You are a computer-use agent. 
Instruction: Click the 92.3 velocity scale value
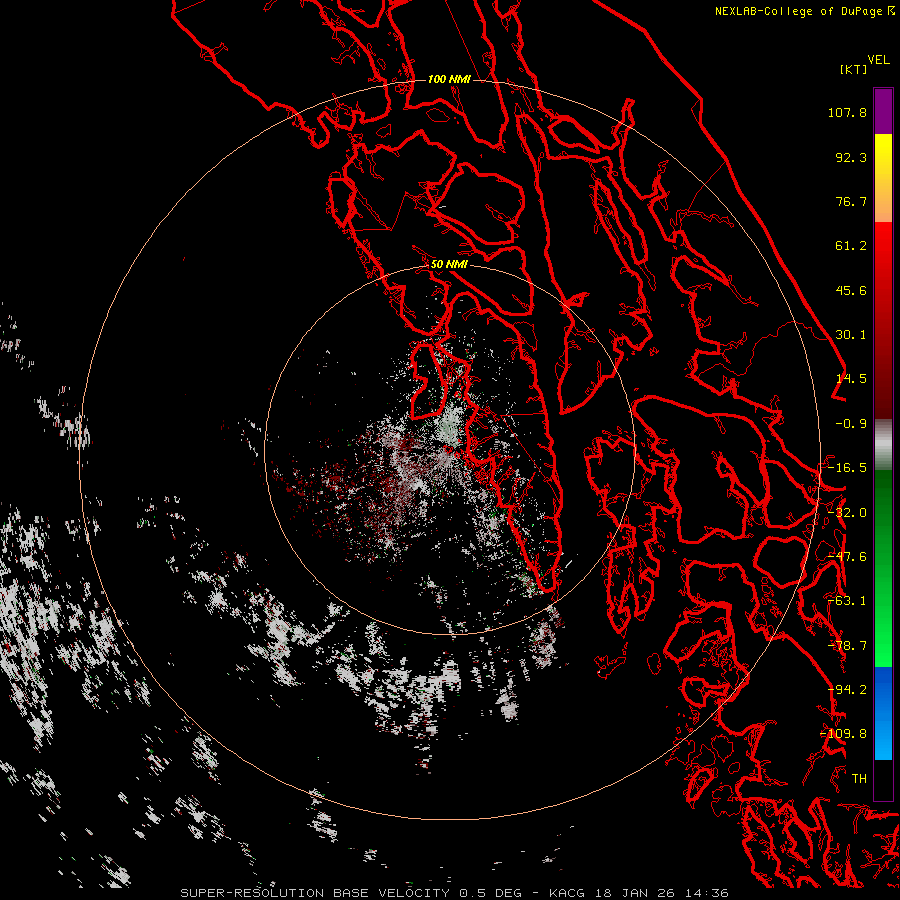pos(851,157)
